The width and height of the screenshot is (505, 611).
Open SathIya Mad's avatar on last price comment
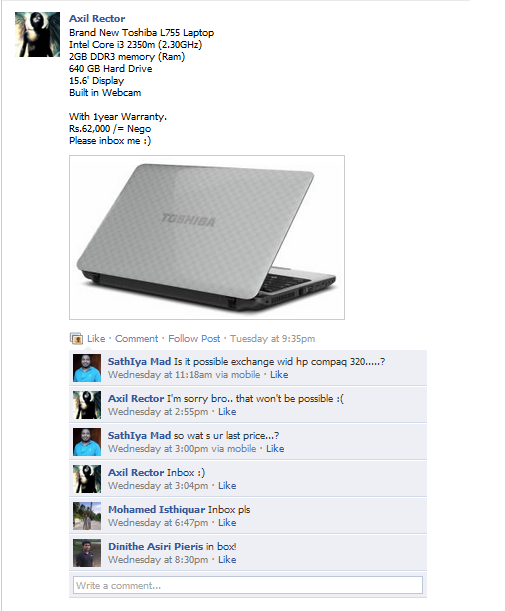(87, 442)
